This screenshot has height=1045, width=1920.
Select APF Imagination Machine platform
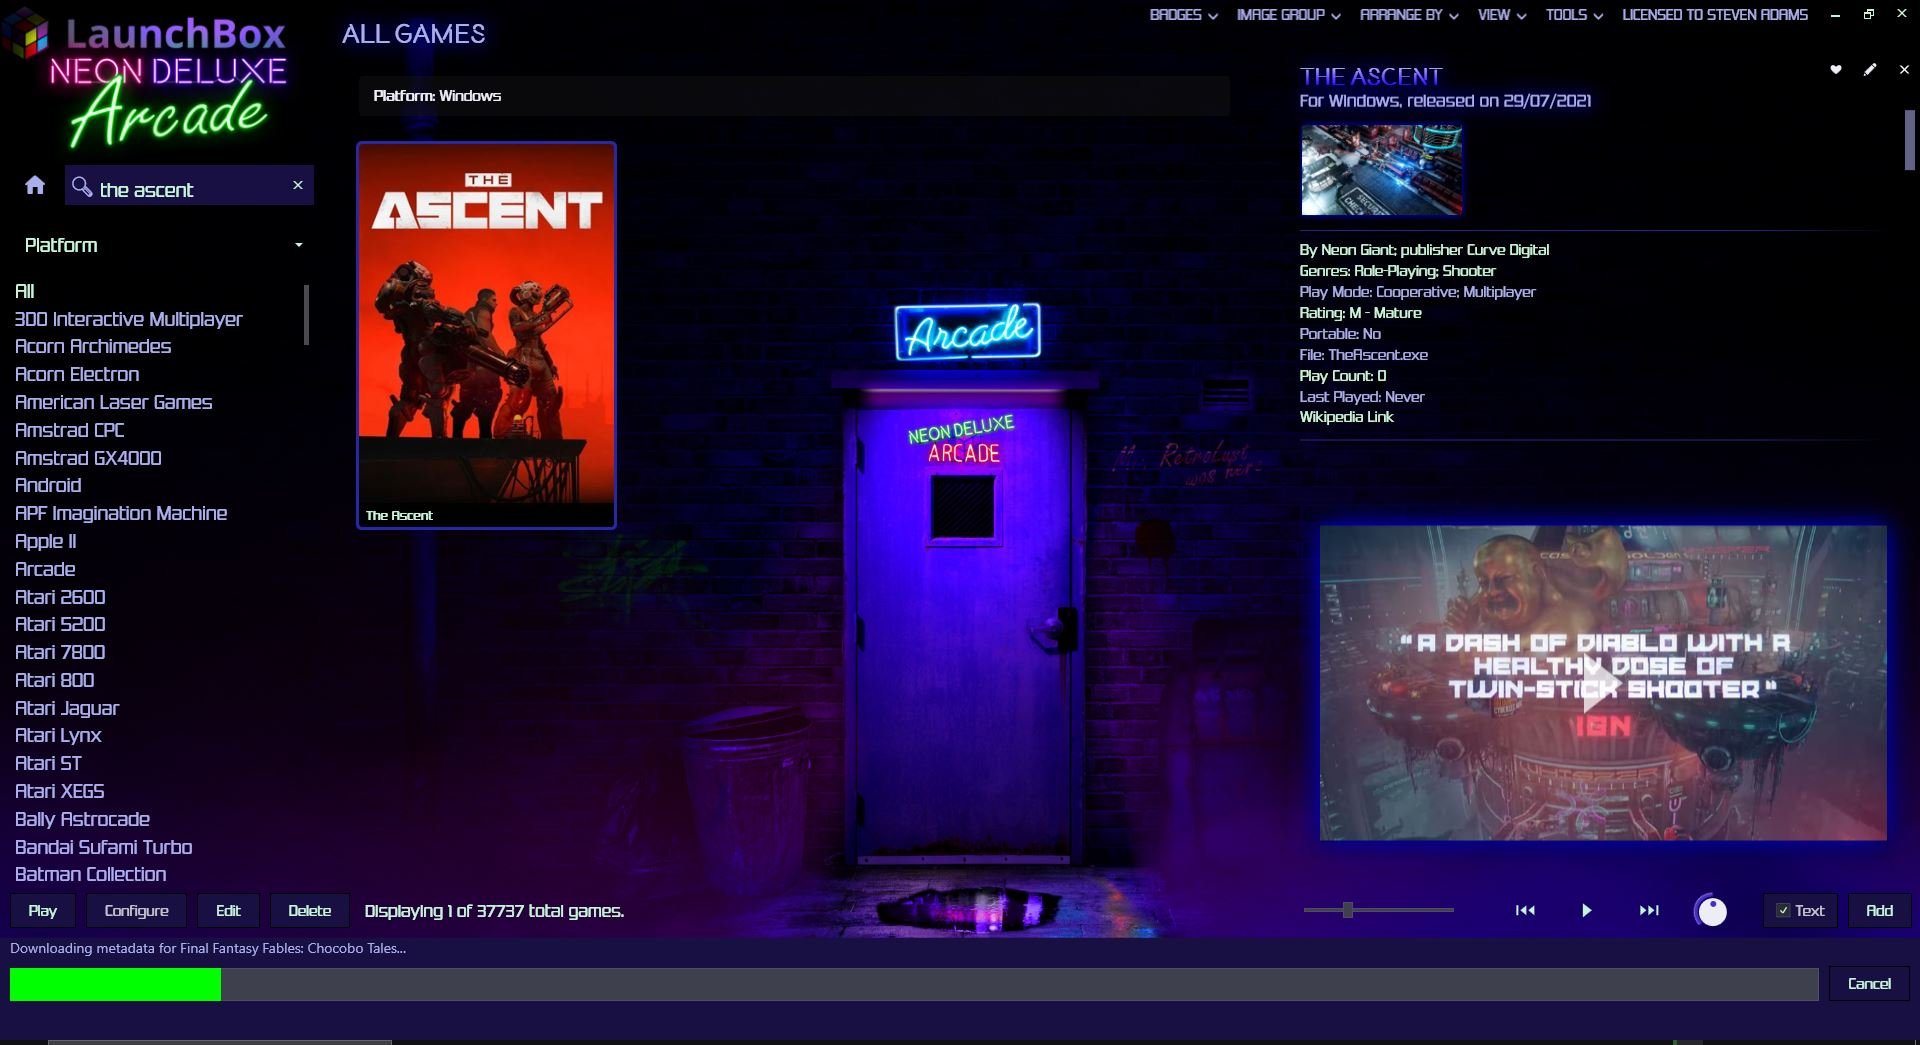(x=121, y=513)
